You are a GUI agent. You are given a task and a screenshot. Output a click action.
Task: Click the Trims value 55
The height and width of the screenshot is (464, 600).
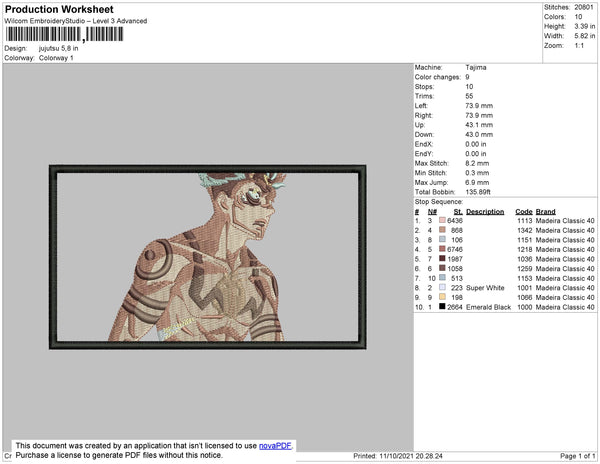(x=469, y=96)
